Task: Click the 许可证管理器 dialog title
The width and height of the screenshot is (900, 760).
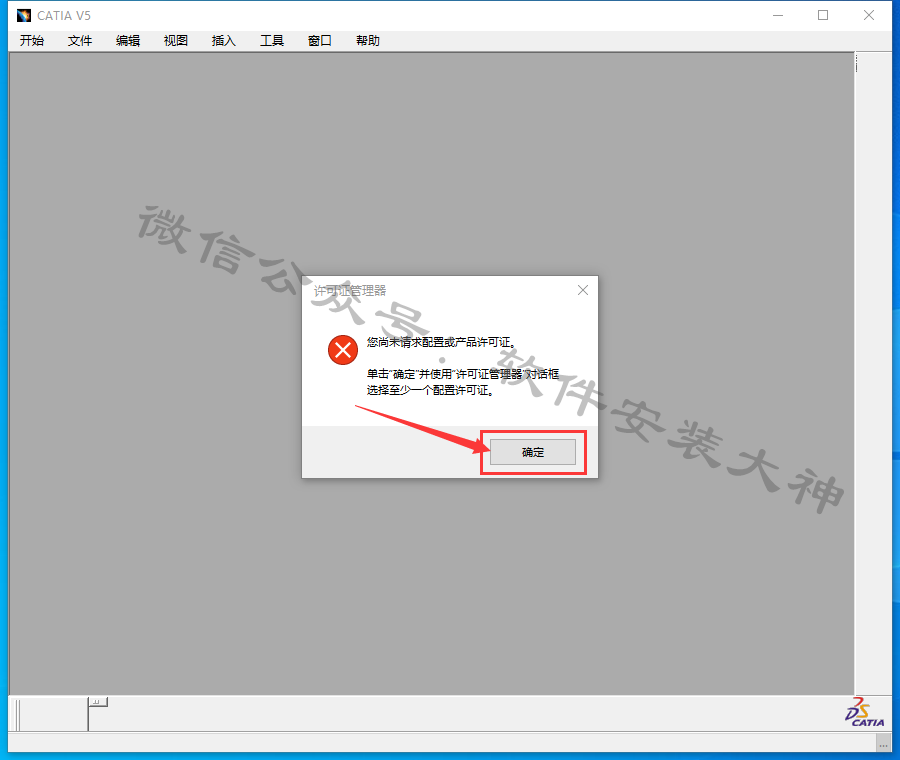Action: point(350,290)
